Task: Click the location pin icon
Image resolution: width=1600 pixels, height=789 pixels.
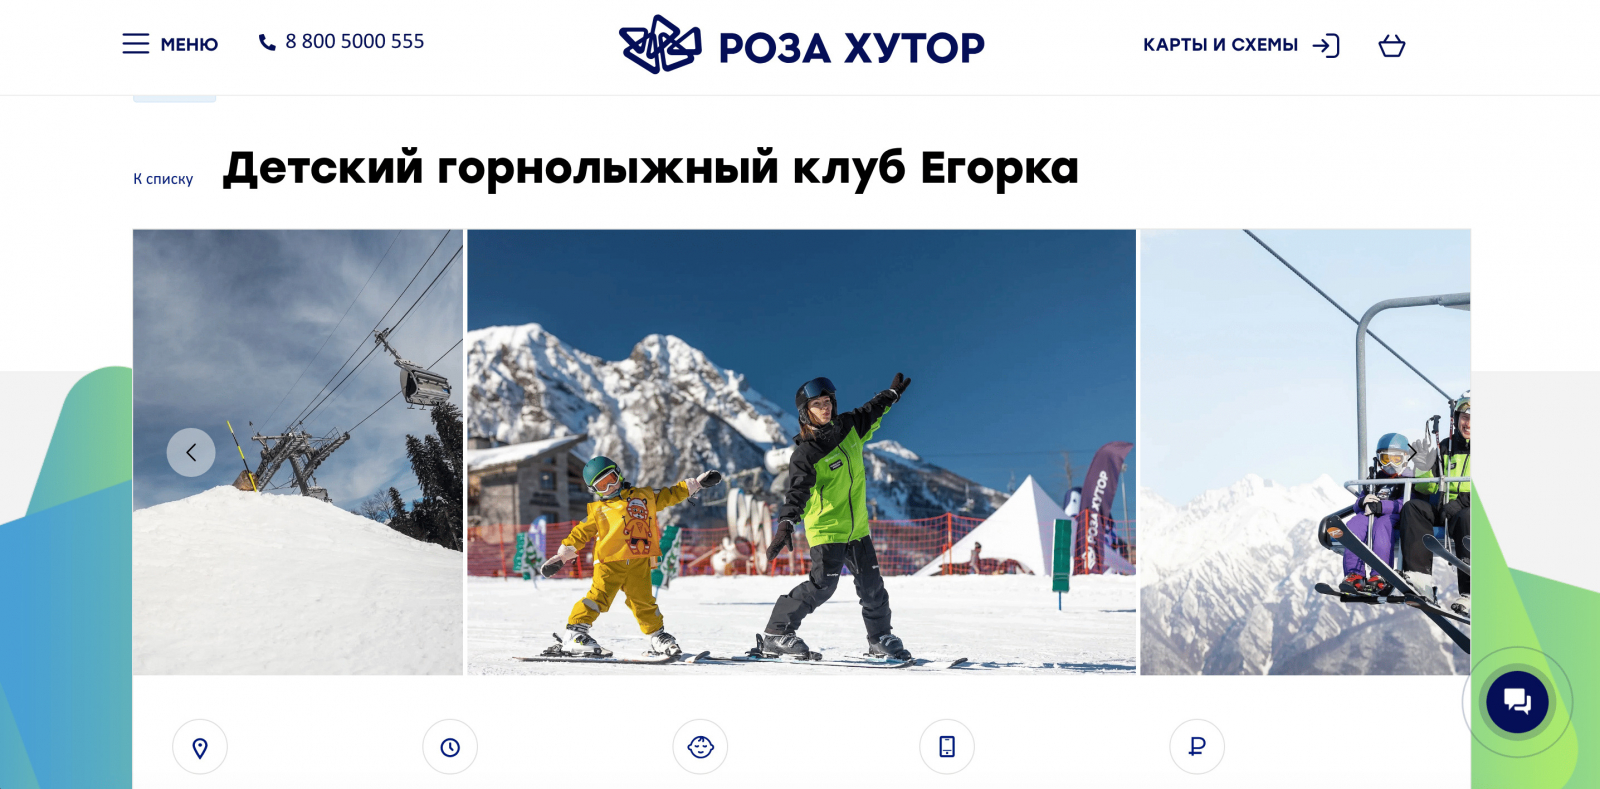Action: point(200,747)
